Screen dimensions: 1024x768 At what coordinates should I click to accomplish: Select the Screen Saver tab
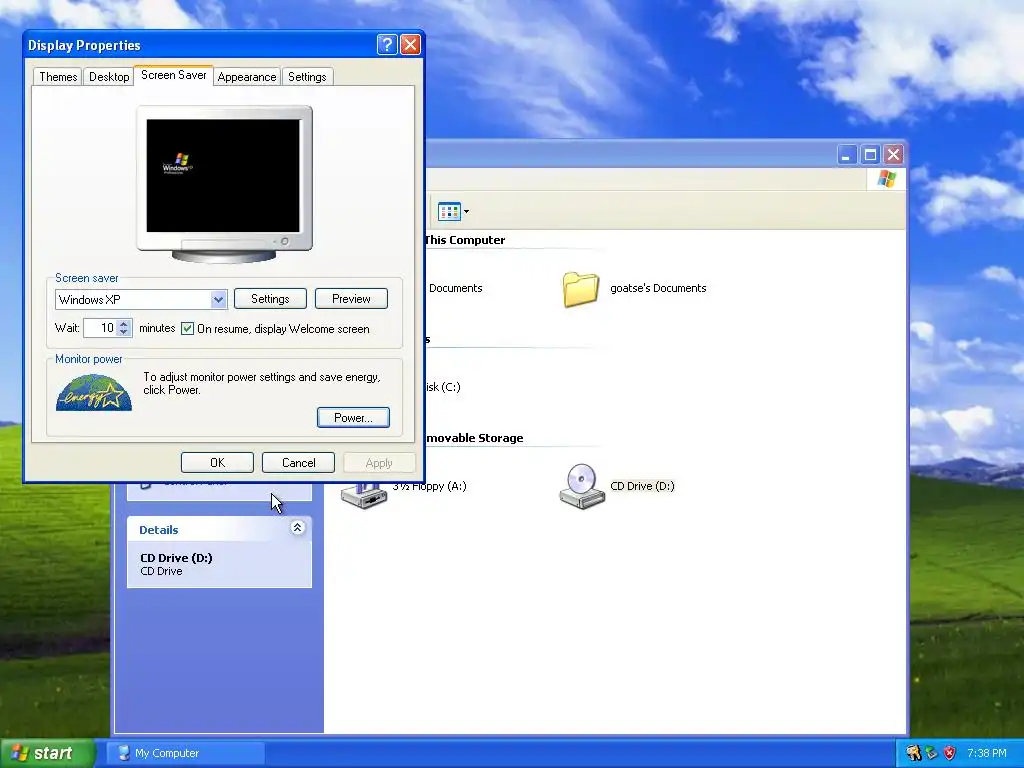coord(174,75)
